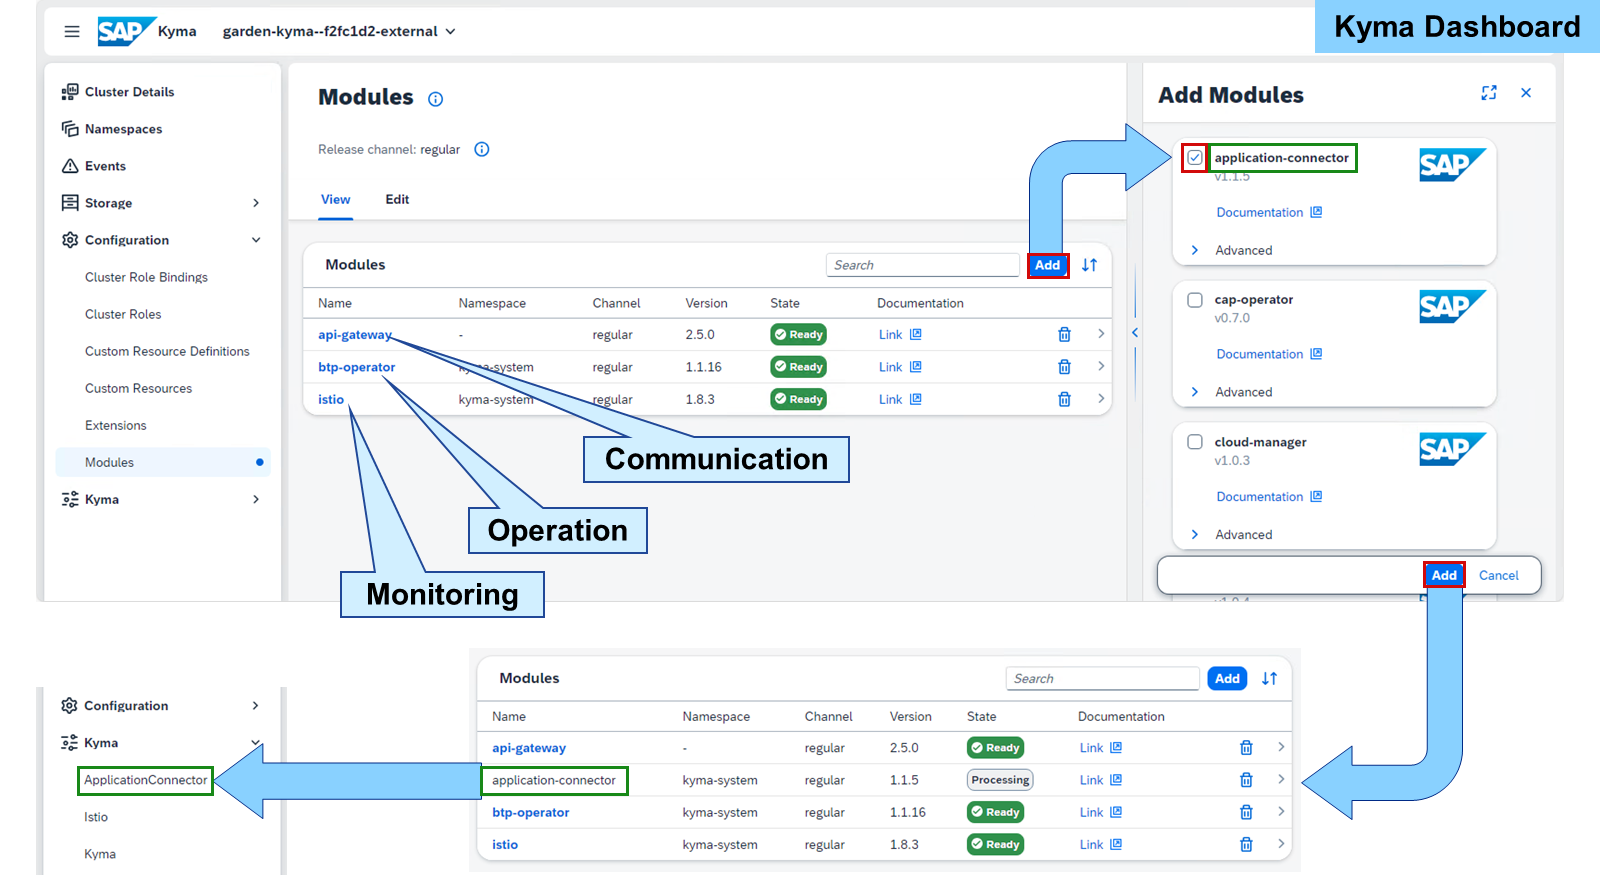The width and height of the screenshot is (1600, 875).
Task: Check the cap-operator module checkbox
Action: [x=1195, y=300]
